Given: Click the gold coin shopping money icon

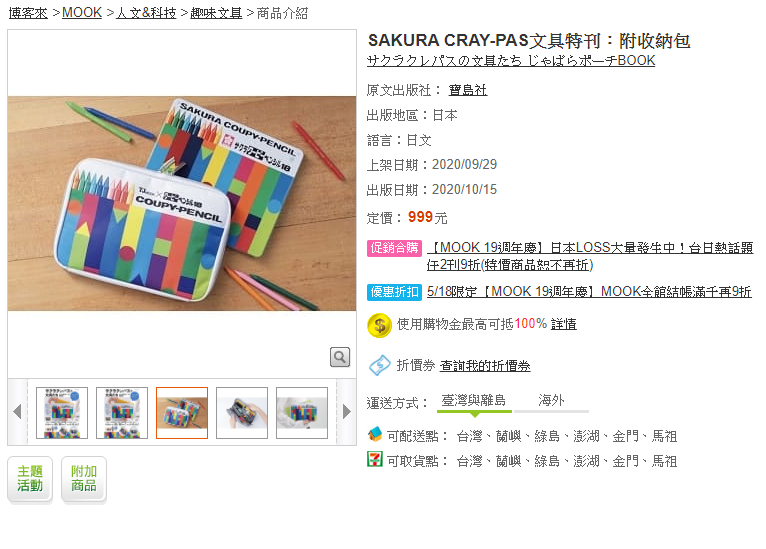Looking at the screenshot, I should point(379,325).
